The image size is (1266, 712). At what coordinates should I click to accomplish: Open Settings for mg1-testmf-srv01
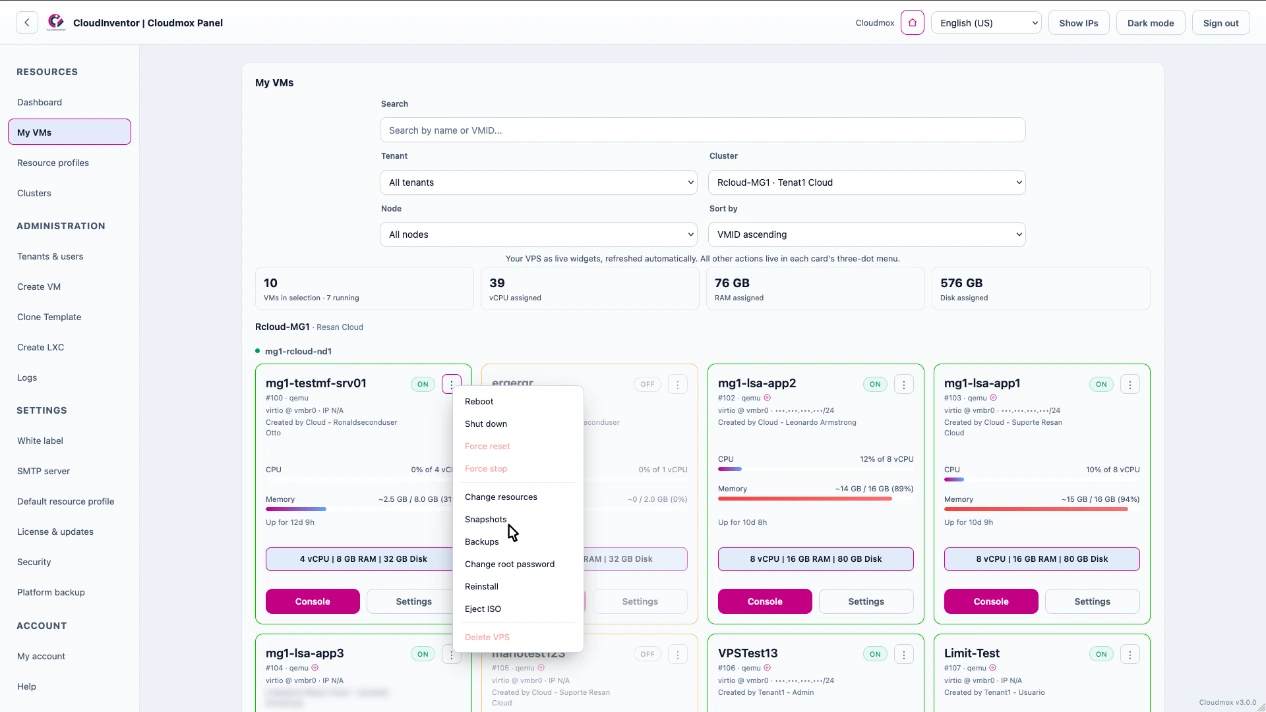click(413, 601)
